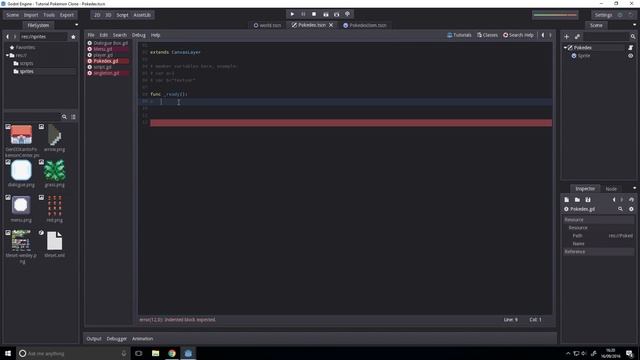Select the scripts folder
The width and height of the screenshot is (640, 360).
click(27, 63)
